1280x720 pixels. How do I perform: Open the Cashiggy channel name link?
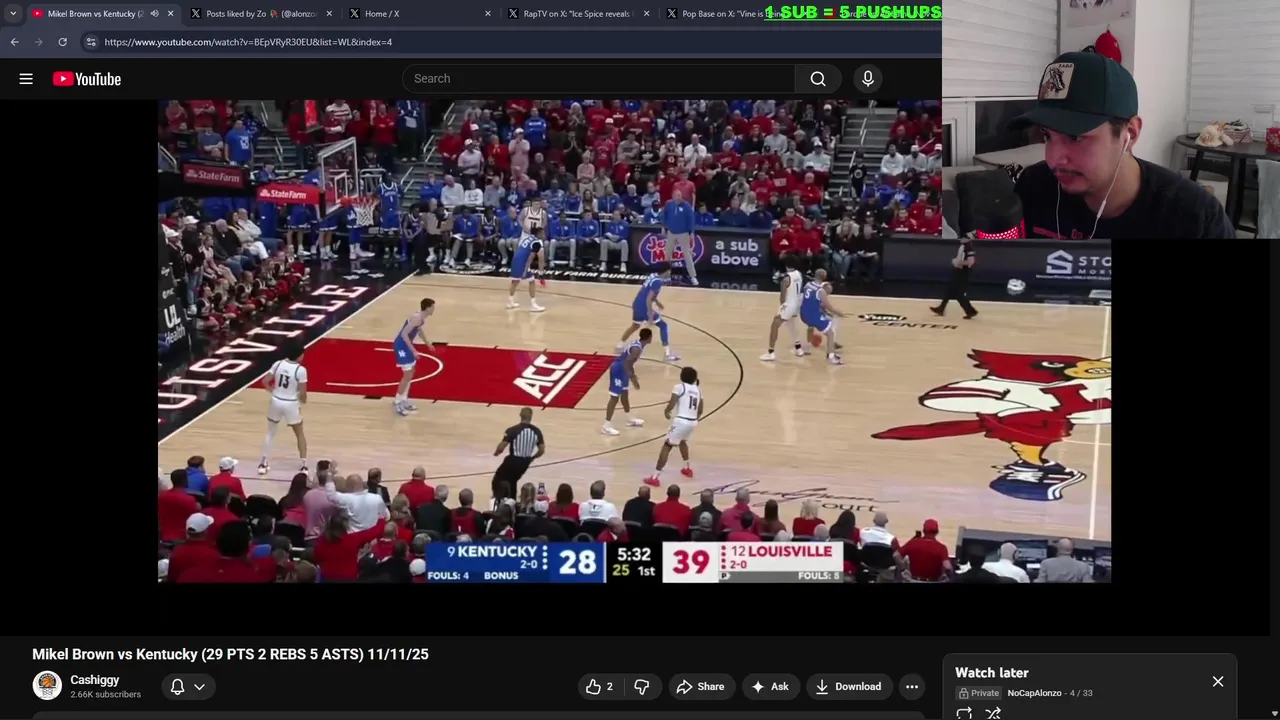pos(94,680)
